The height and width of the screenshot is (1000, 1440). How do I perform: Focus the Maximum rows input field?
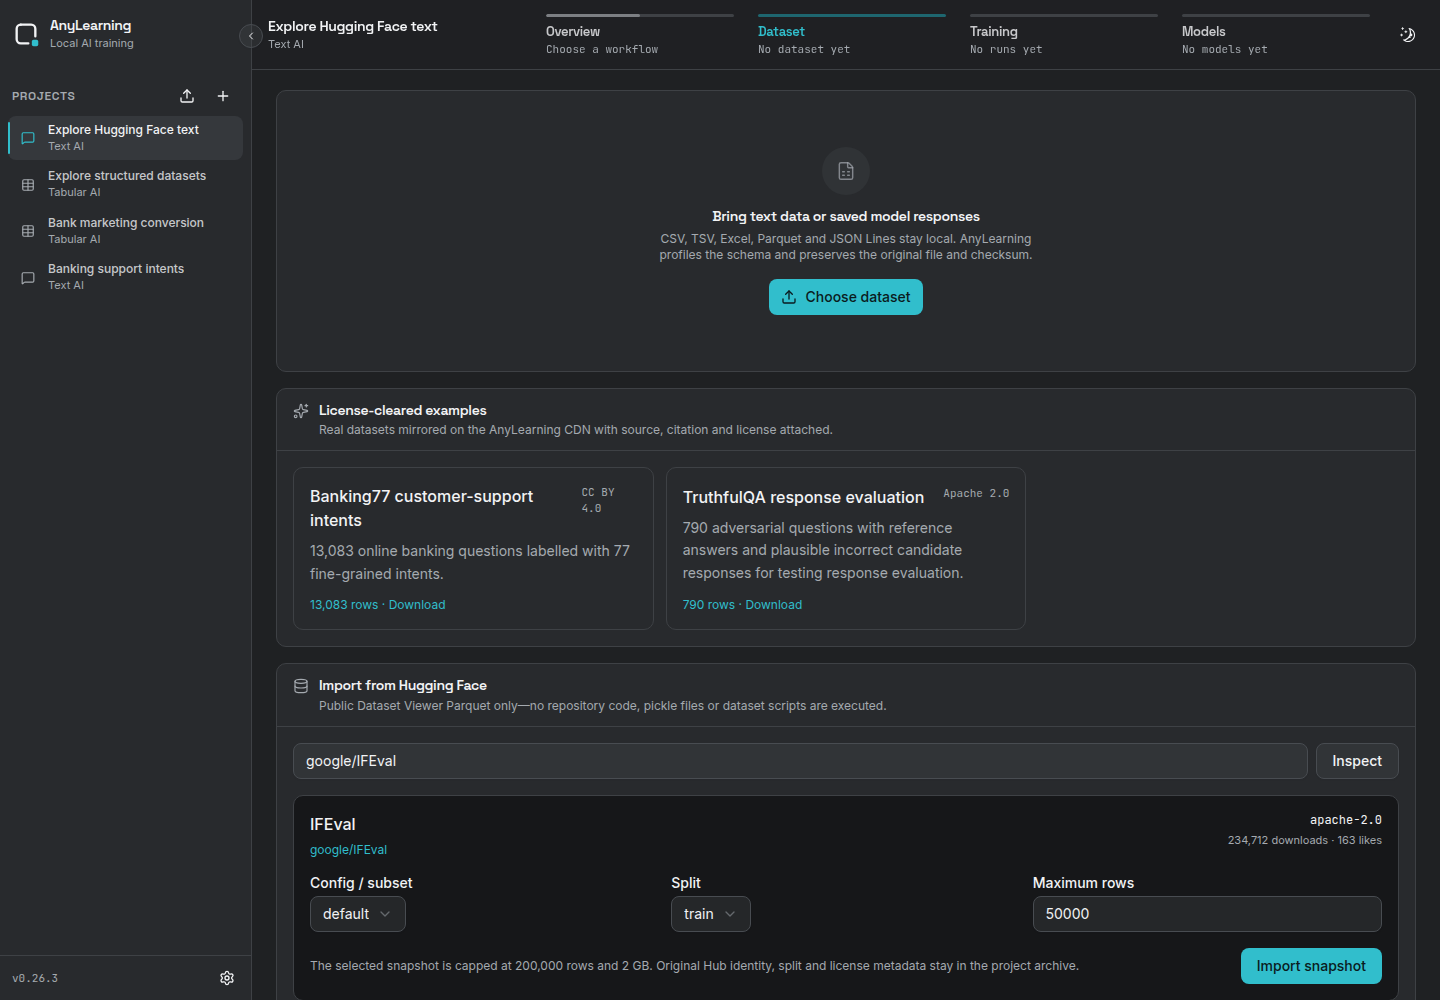[x=1207, y=914]
